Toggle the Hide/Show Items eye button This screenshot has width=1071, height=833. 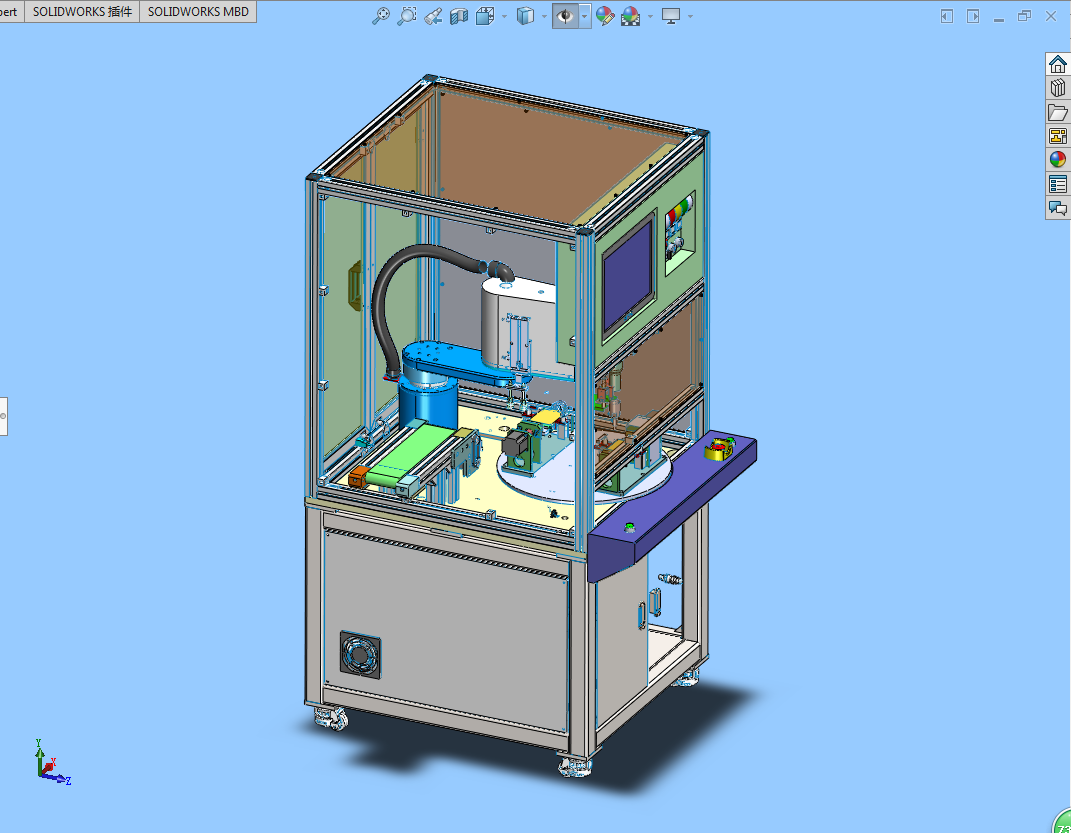tap(565, 16)
